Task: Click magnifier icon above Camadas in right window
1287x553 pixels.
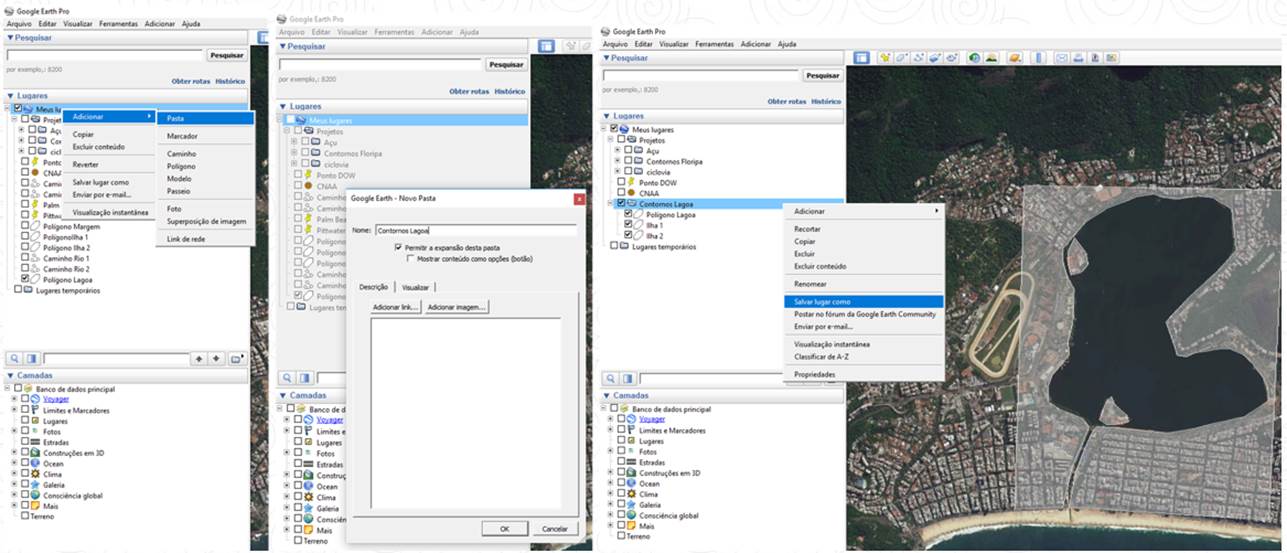Action: click(x=612, y=377)
